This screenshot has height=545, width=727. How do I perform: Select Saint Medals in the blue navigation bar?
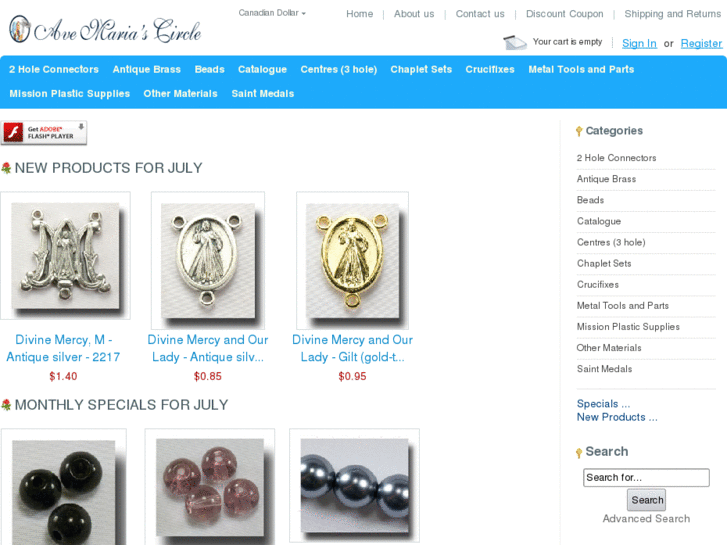click(262, 93)
